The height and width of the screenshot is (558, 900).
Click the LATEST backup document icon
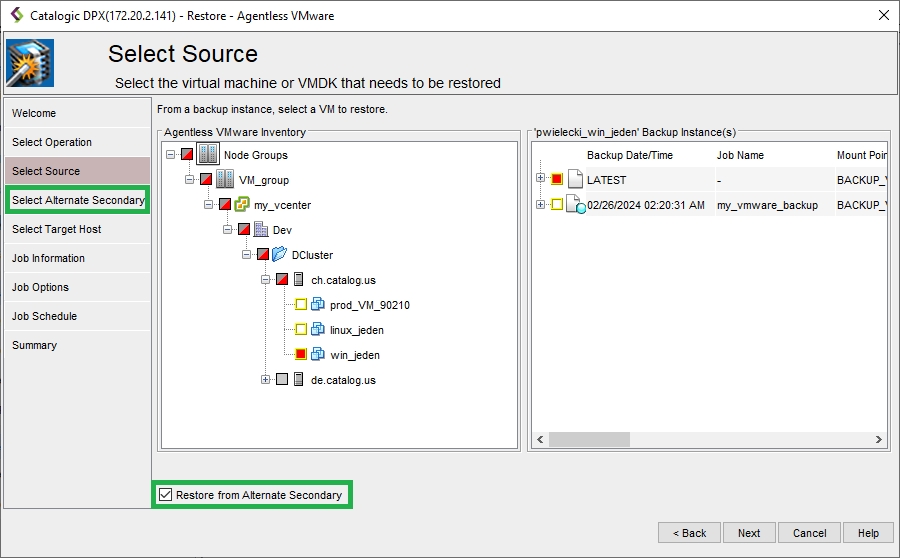pos(574,180)
